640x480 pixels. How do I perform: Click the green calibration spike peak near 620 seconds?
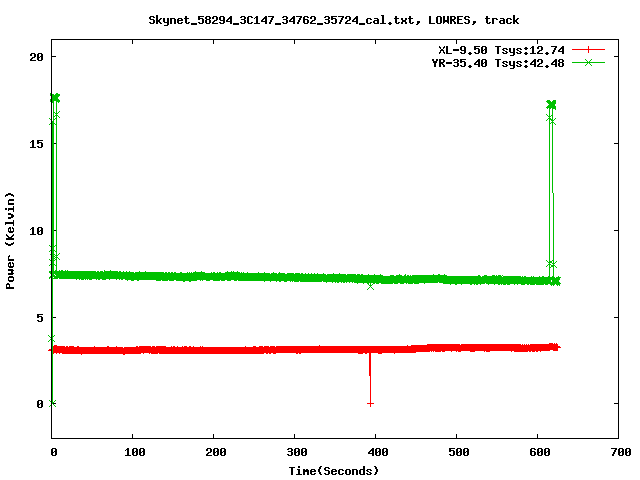tap(551, 105)
